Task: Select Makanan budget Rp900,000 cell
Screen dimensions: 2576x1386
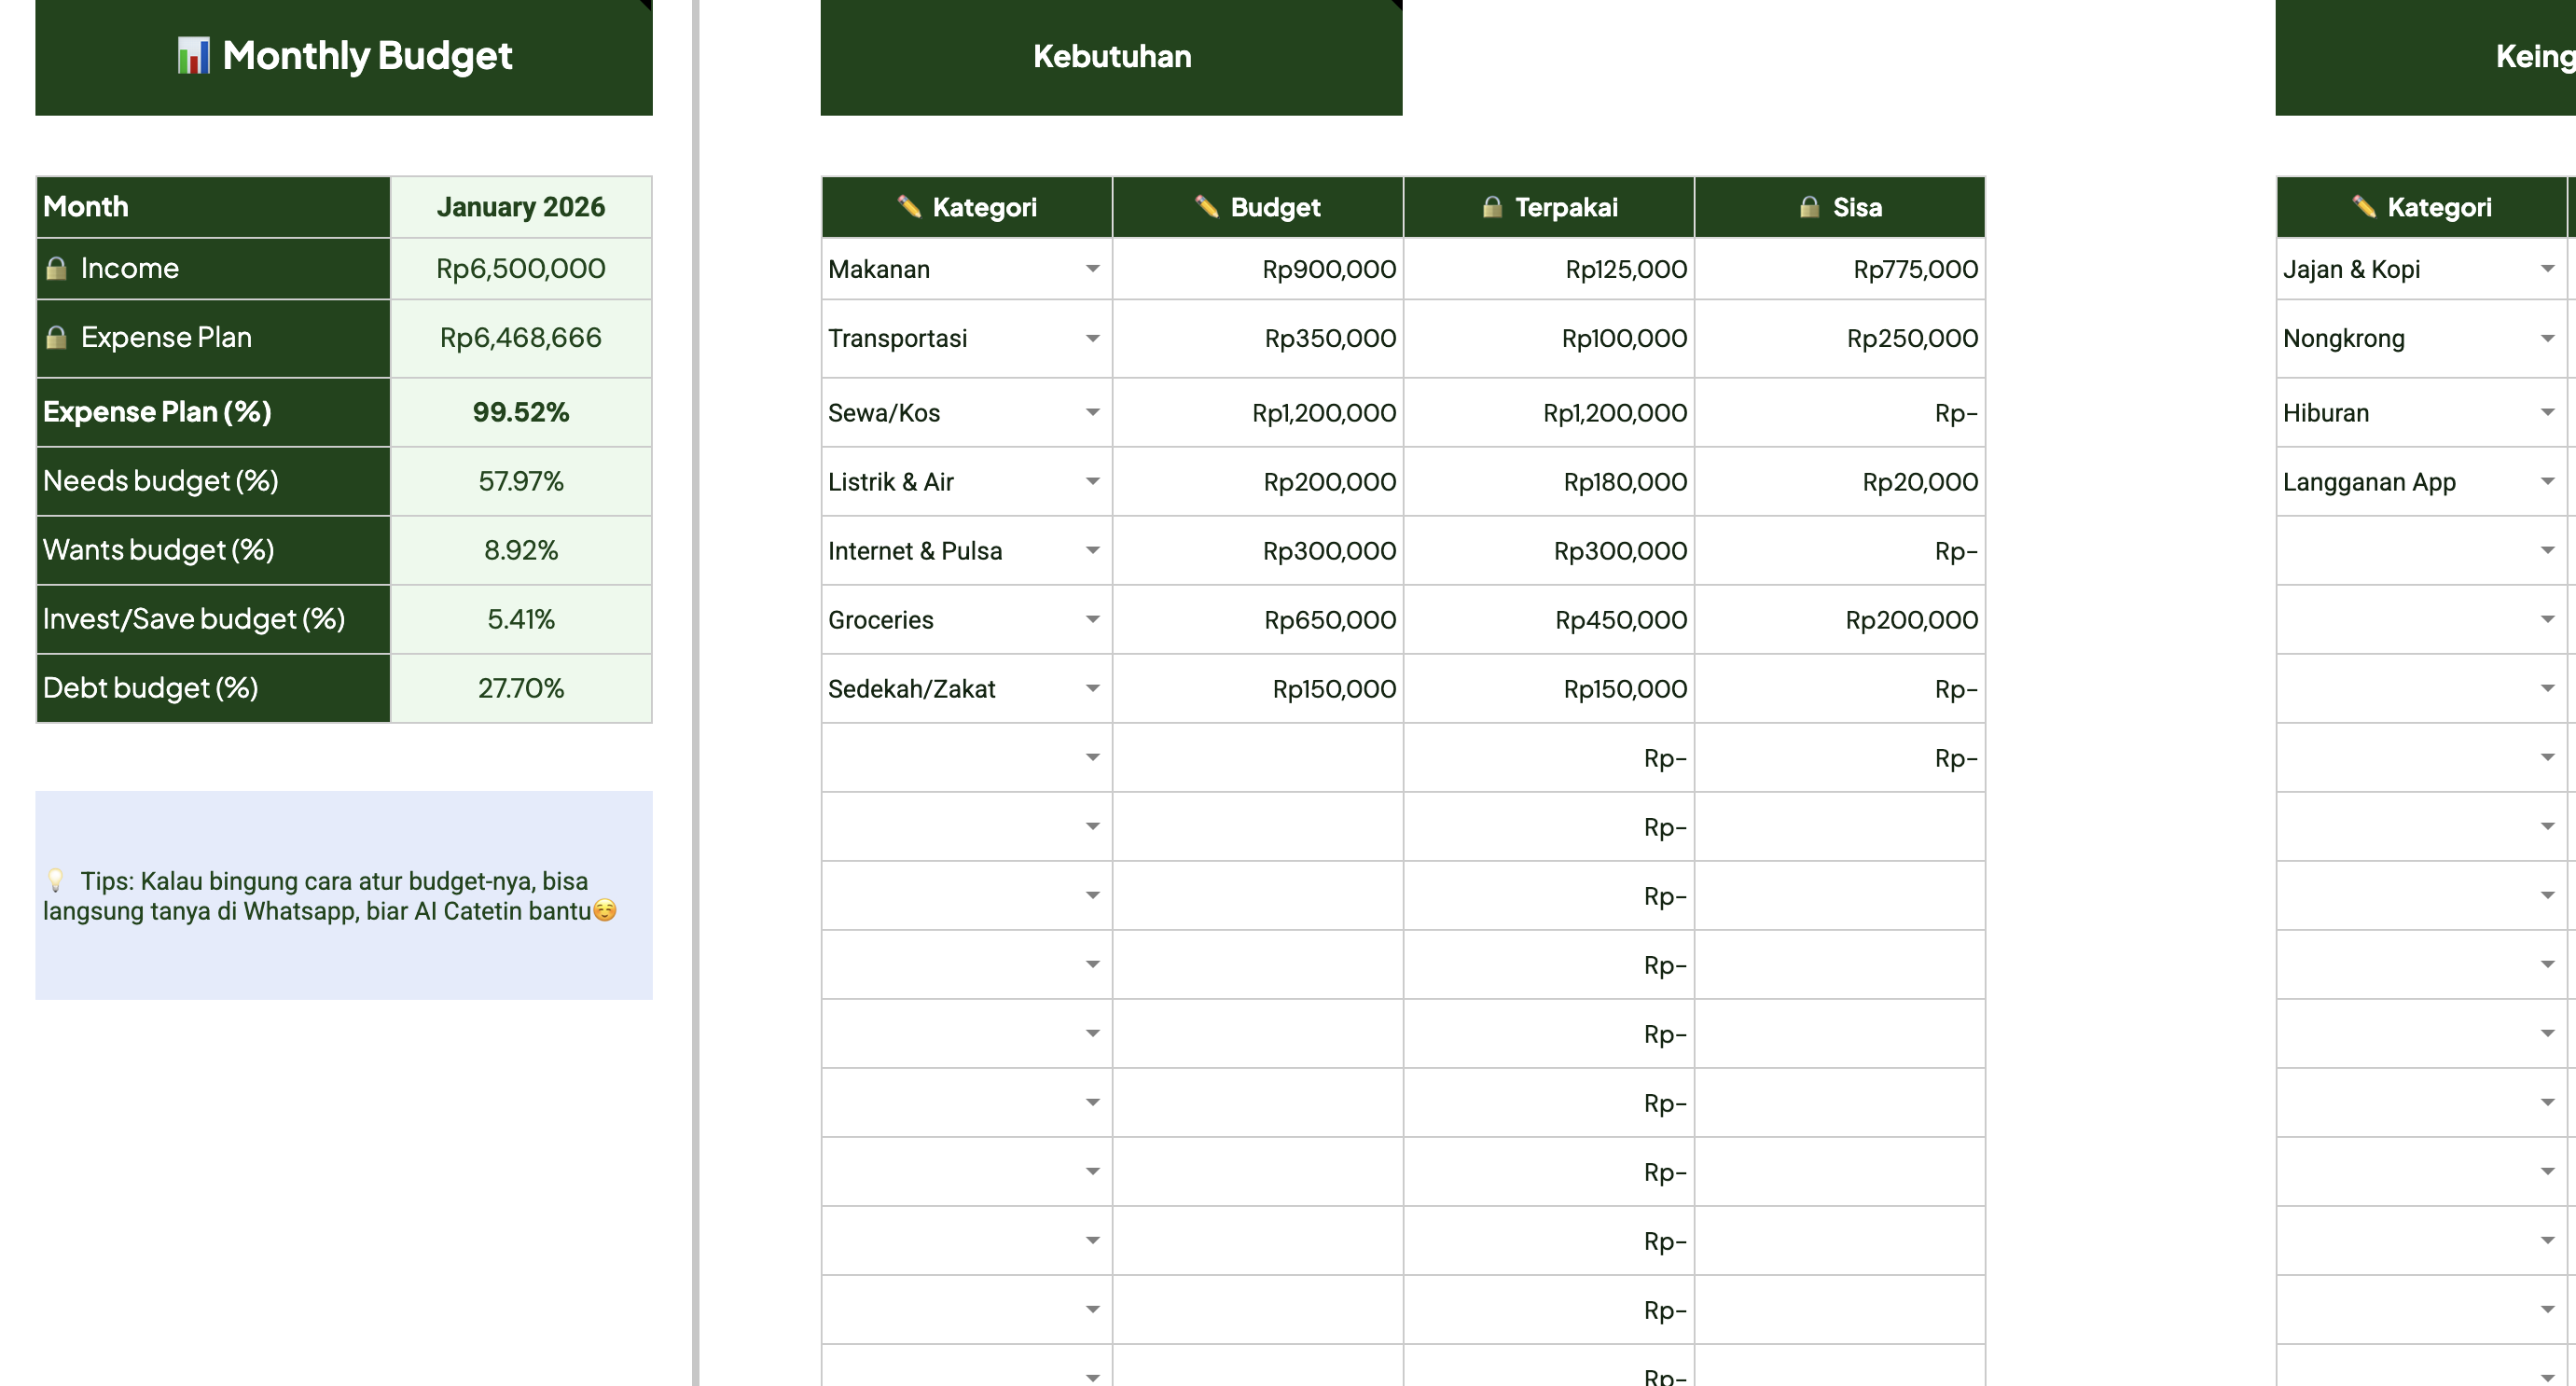Action: tap(1258, 269)
